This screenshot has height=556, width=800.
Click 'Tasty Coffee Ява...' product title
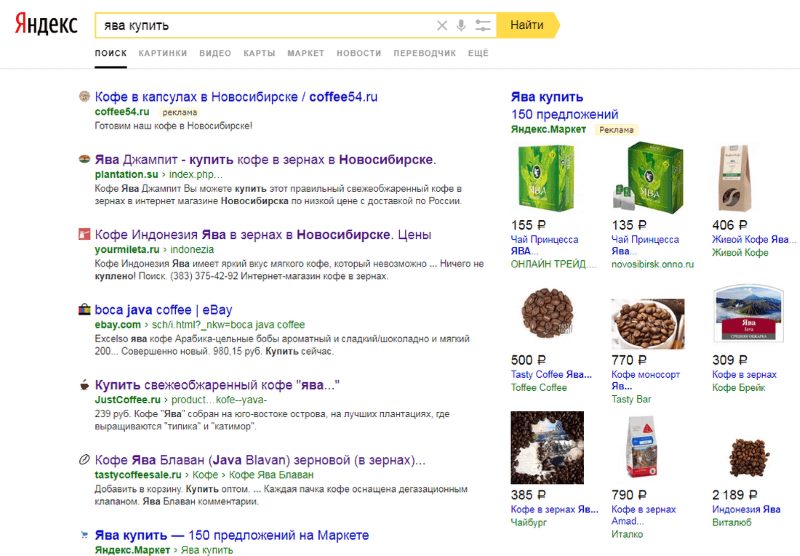click(551, 374)
